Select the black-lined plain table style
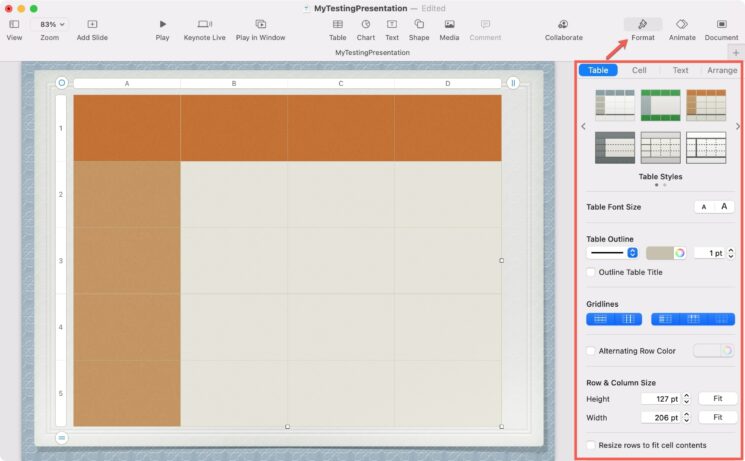The width and height of the screenshot is (745, 461). [x=706, y=148]
